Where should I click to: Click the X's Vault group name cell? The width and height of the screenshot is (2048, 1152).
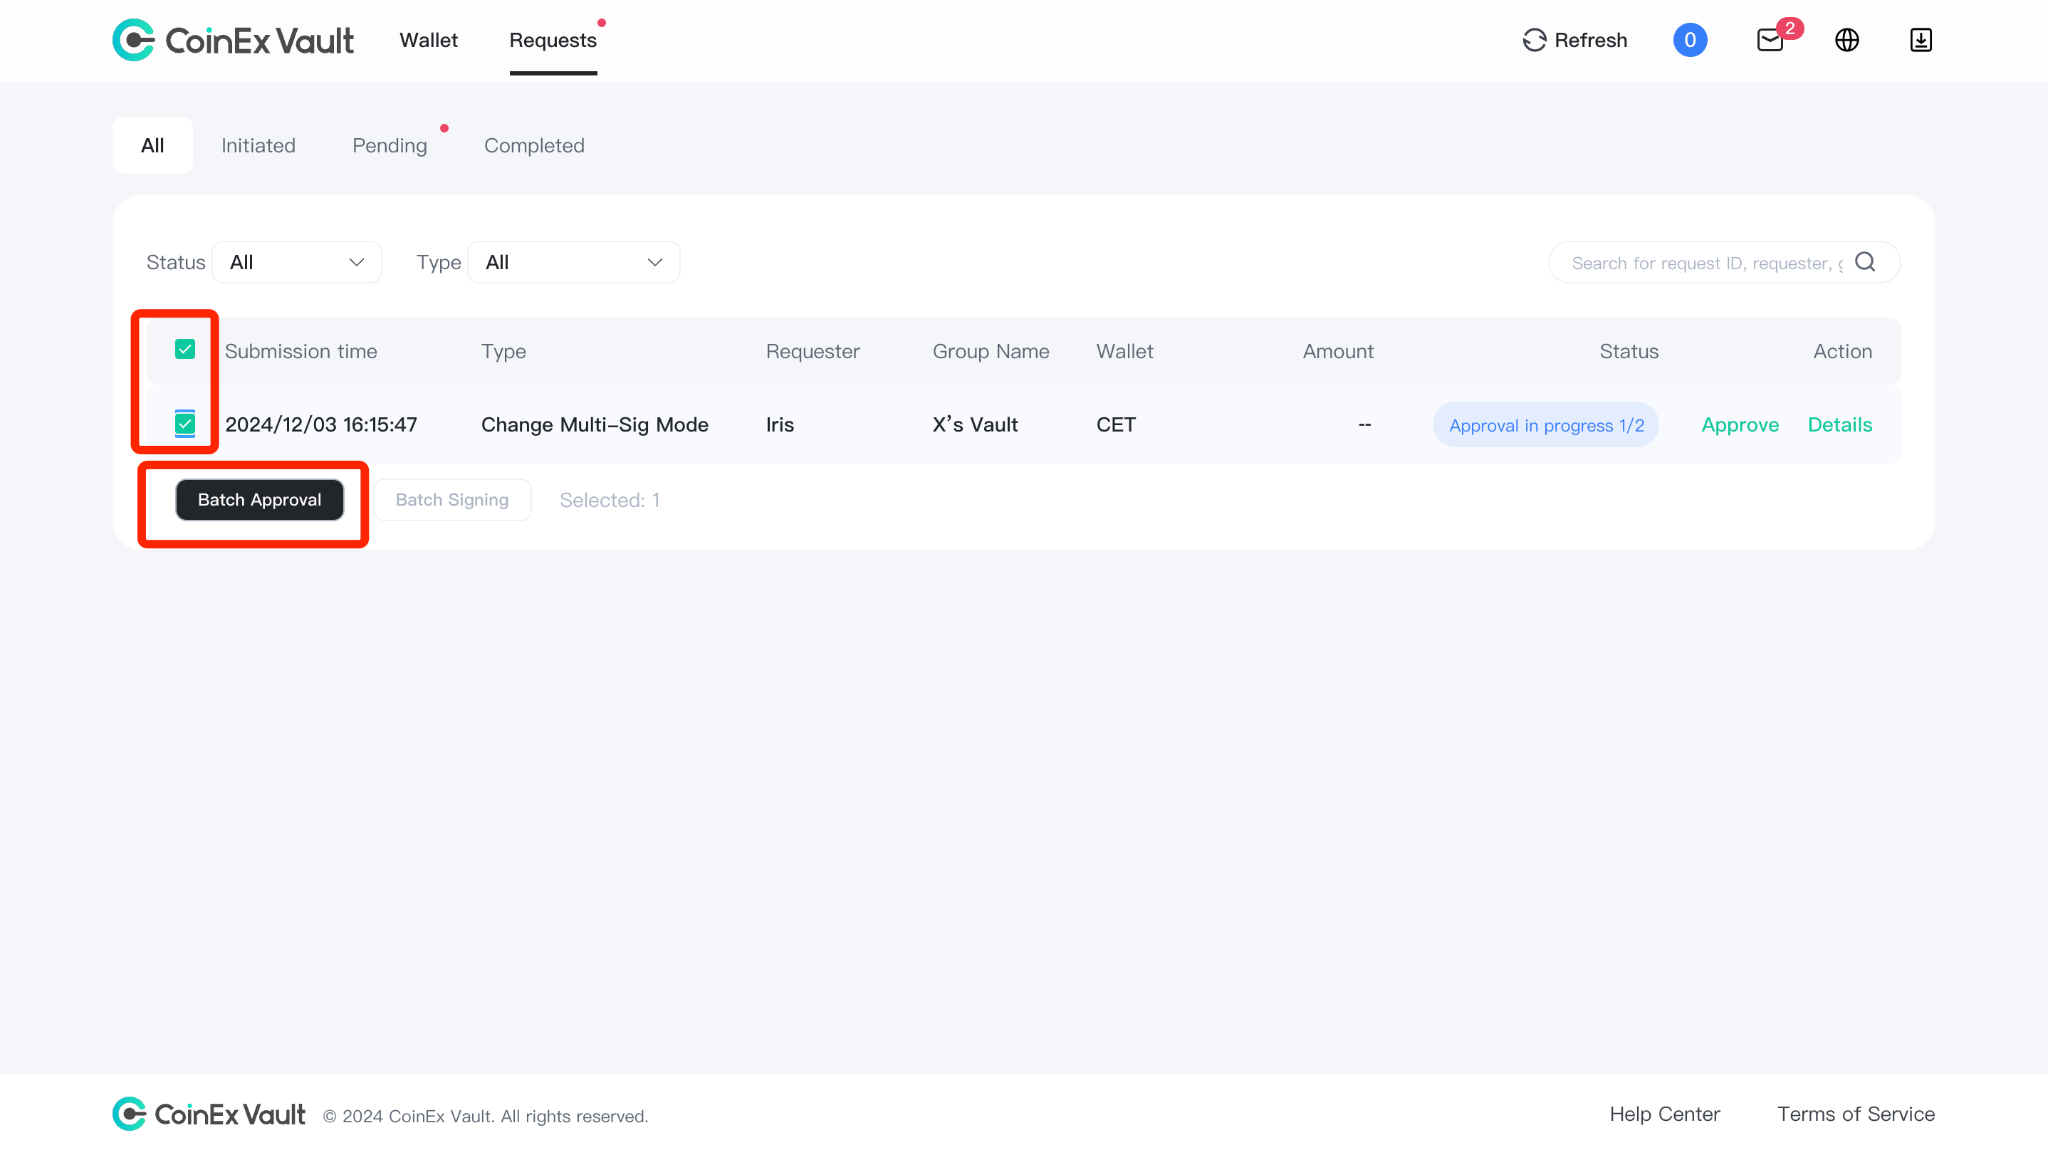point(975,425)
